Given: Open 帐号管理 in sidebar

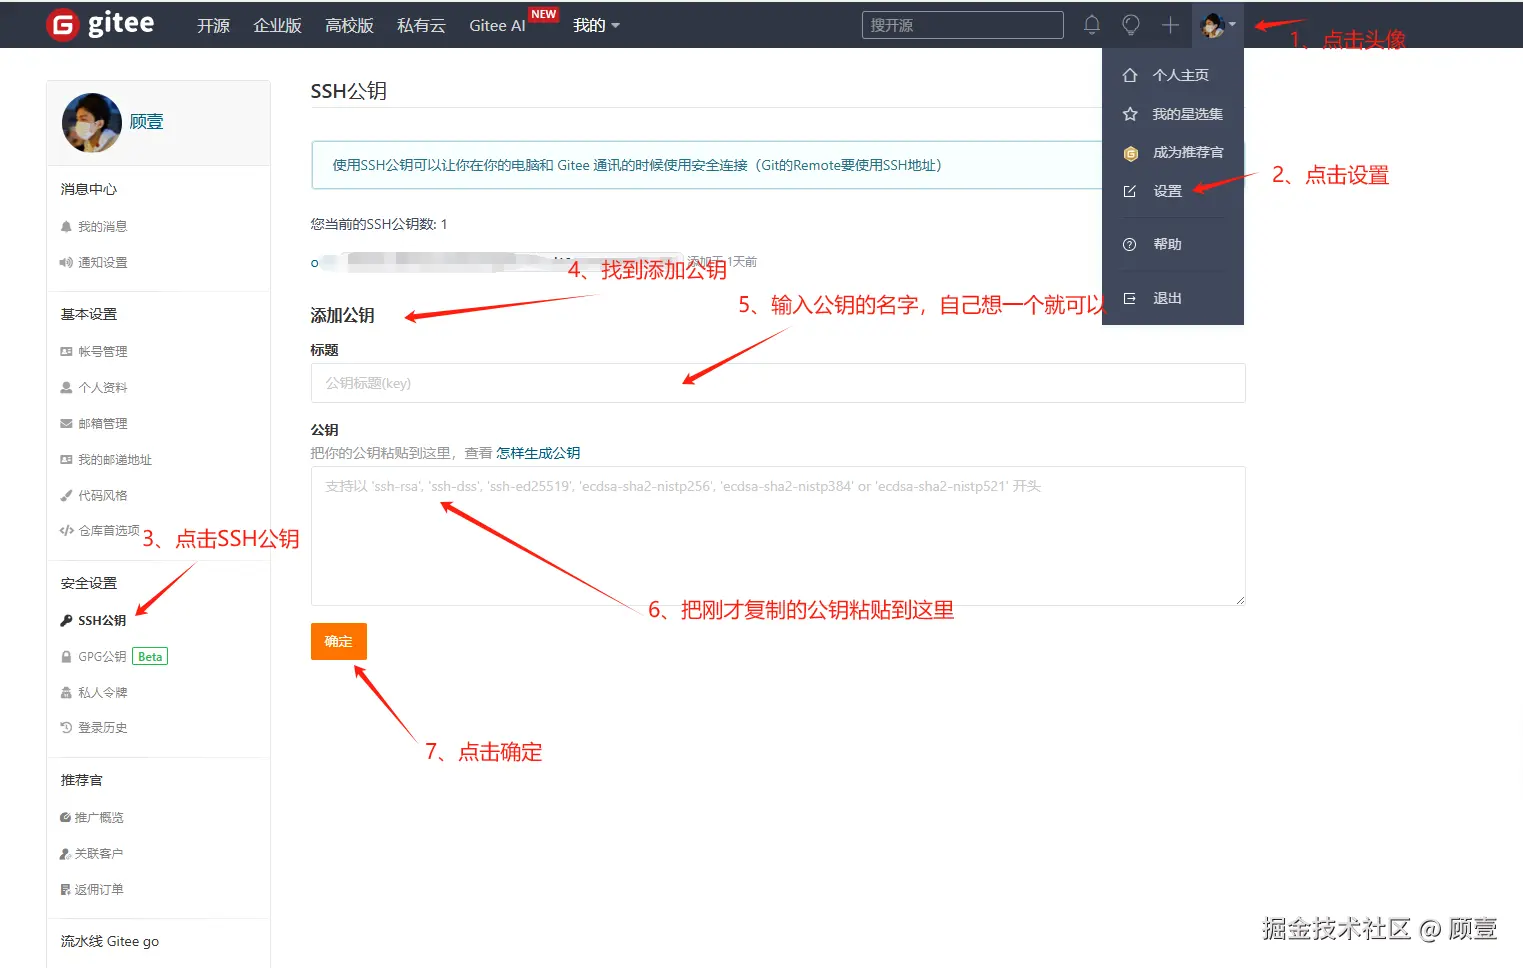Looking at the screenshot, I should click(x=102, y=352).
